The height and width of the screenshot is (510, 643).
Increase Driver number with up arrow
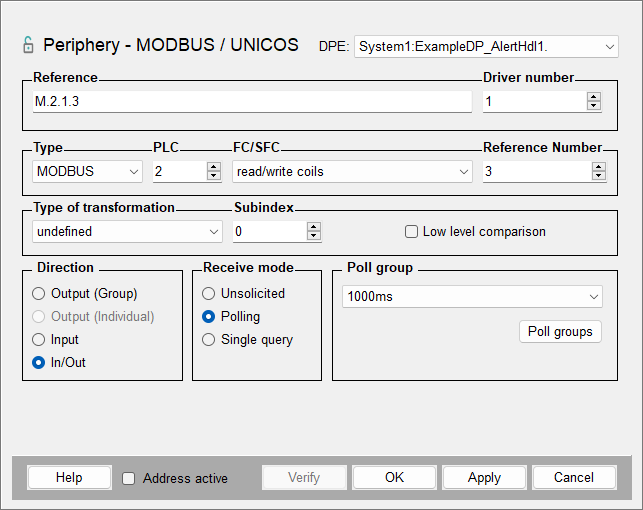pyautogui.click(x=594, y=97)
